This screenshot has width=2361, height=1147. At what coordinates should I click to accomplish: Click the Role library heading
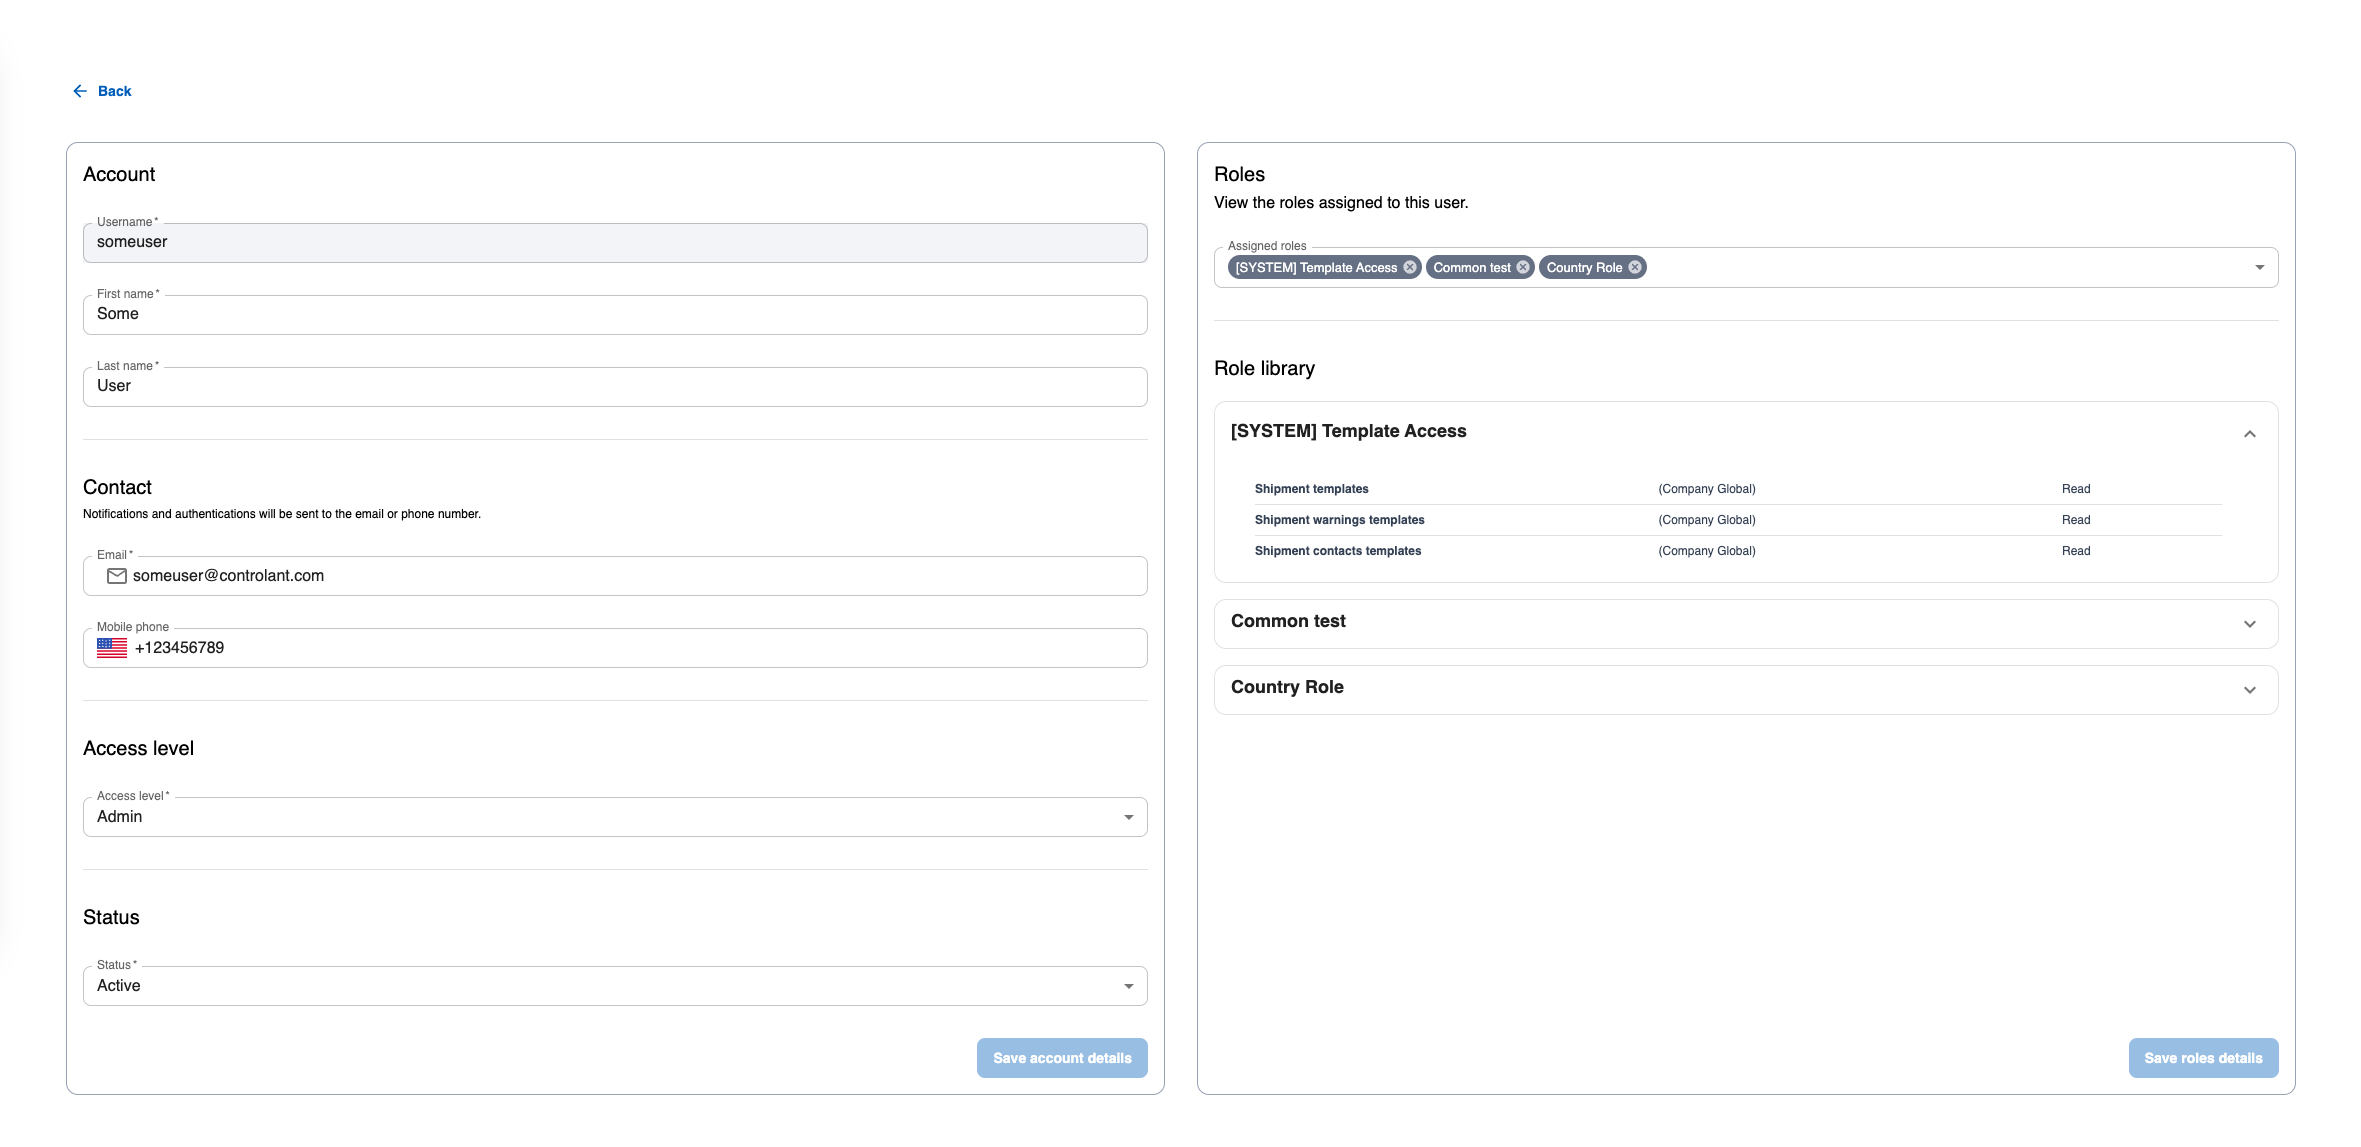(1264, 368)
